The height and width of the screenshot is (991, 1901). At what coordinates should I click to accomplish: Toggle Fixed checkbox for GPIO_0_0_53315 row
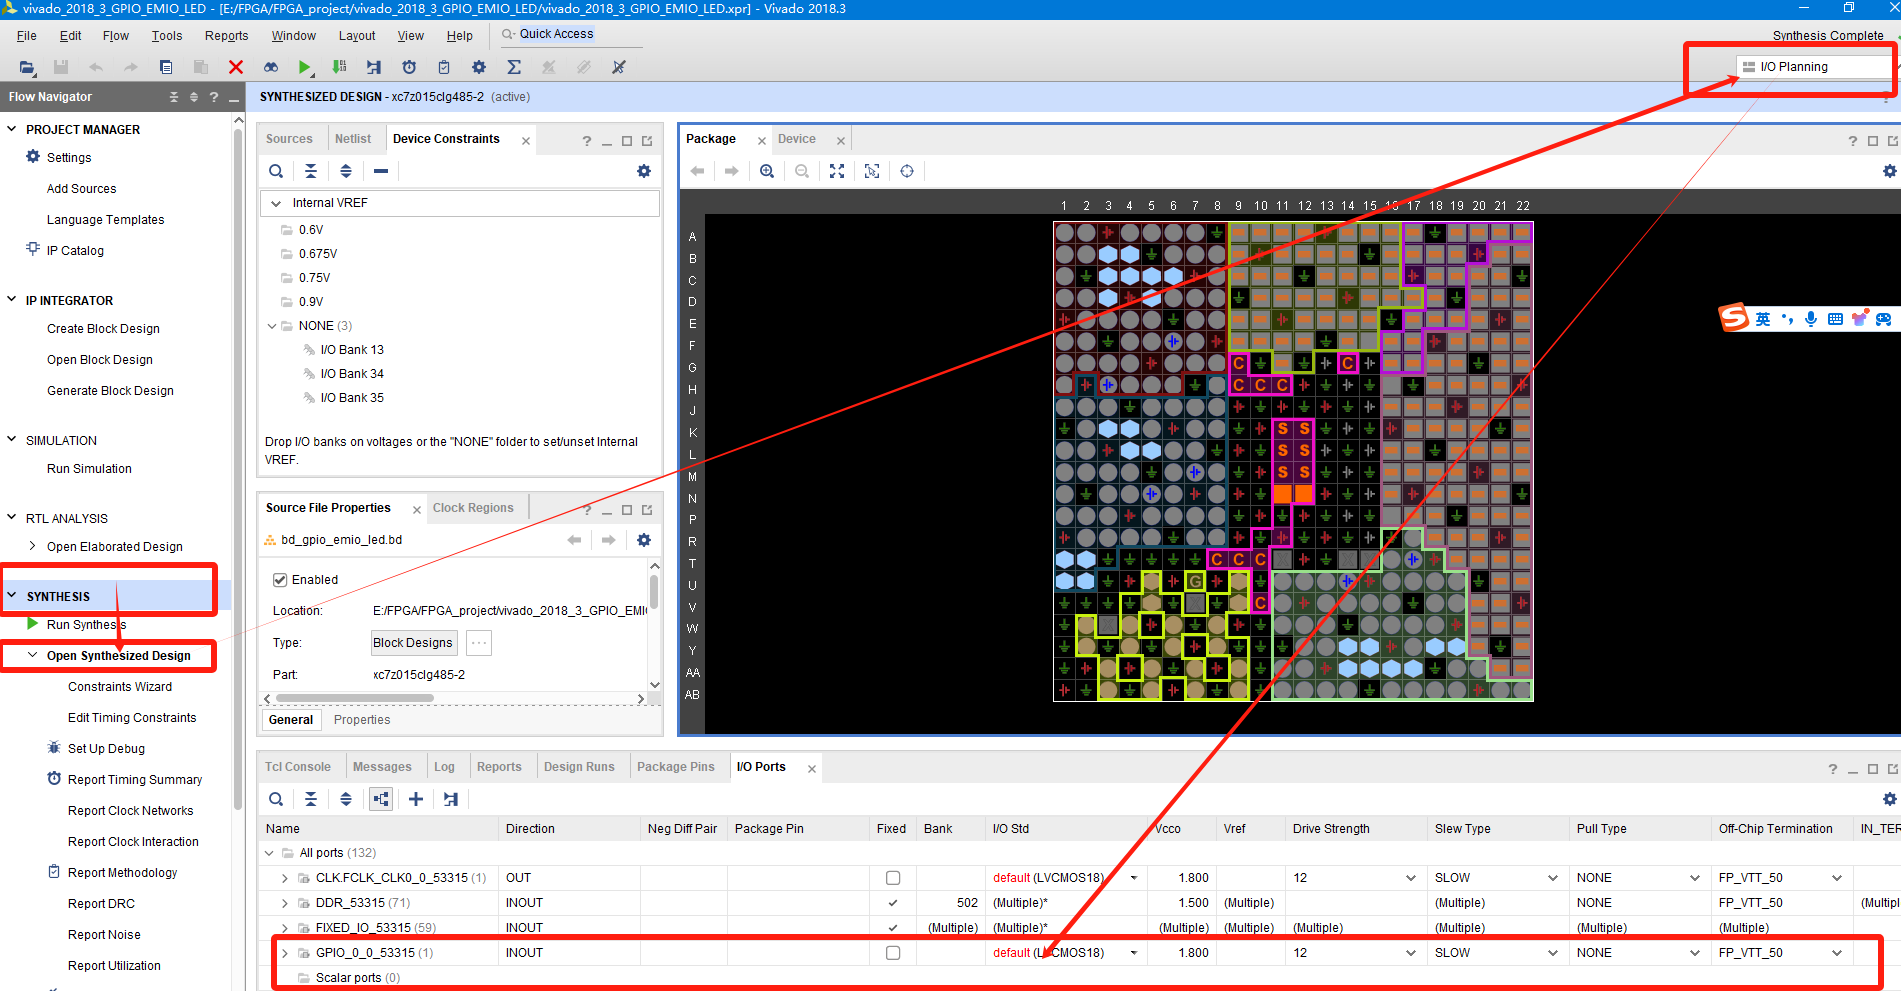[893, 953]
